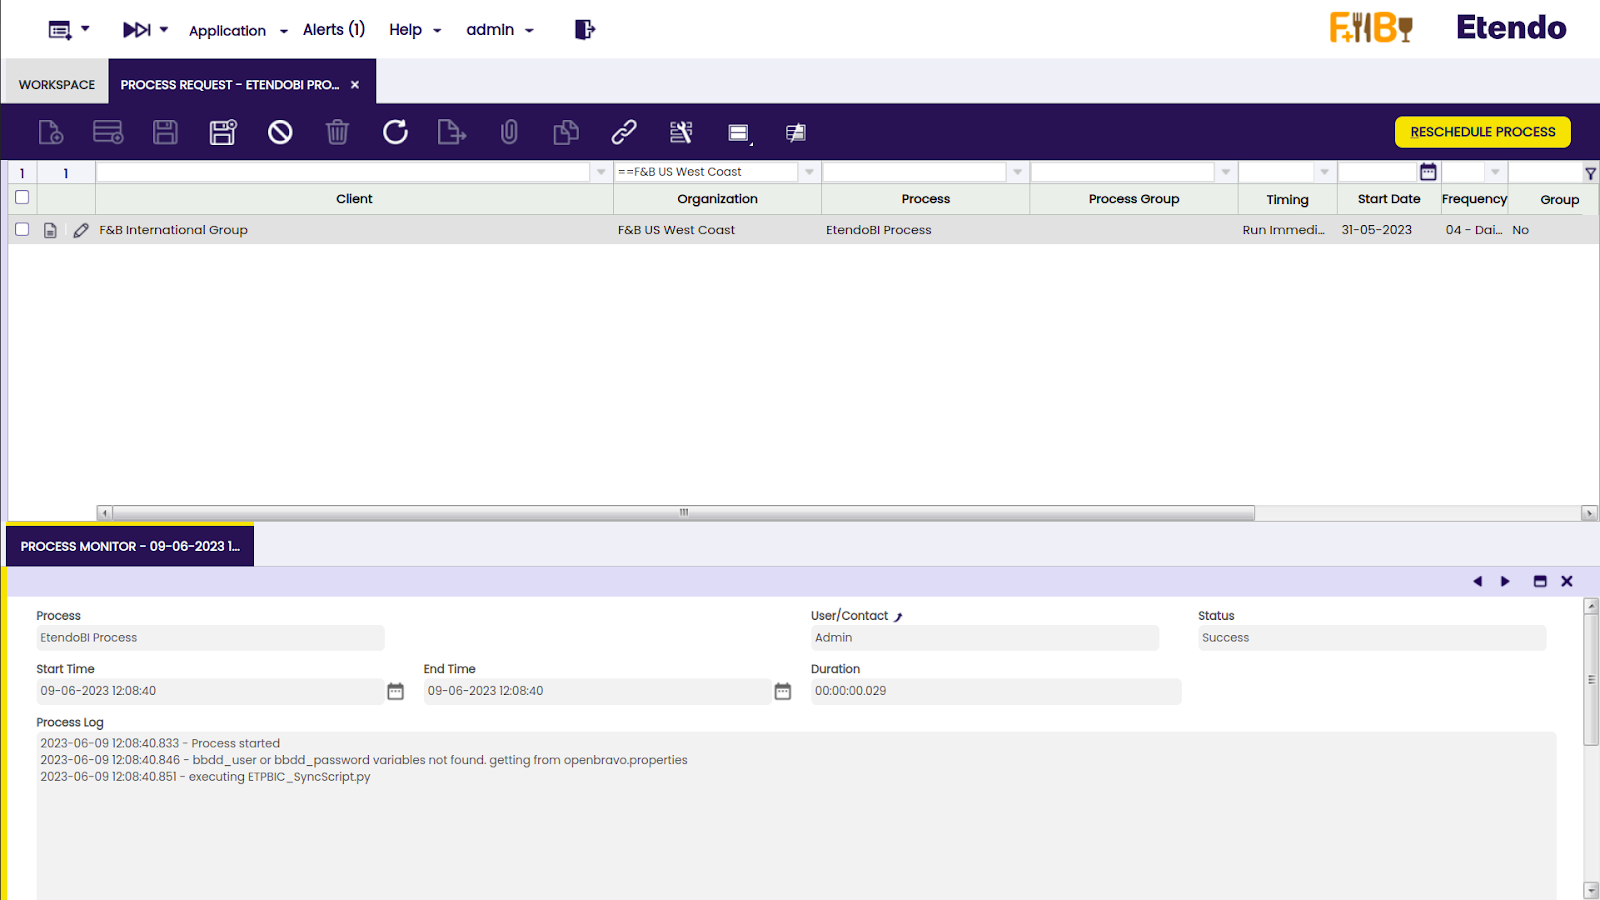Image resolution: width=1600 pixels, height=900 pixels.
Task: Edit the row with the pencil icon
Action: click(x=81, y=230)
